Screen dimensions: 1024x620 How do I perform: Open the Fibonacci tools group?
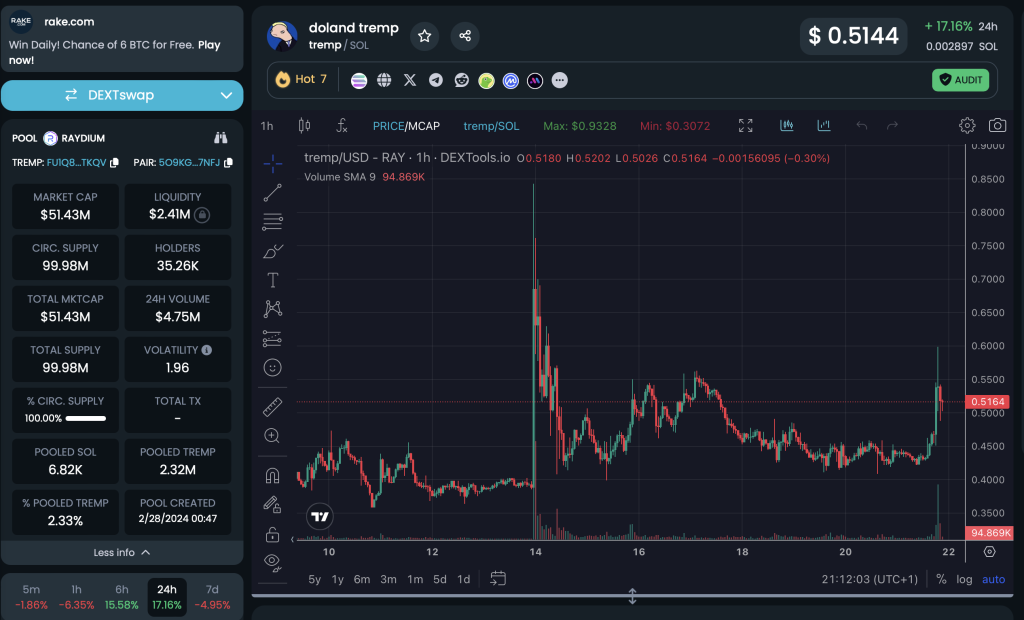tap(272, 221)
